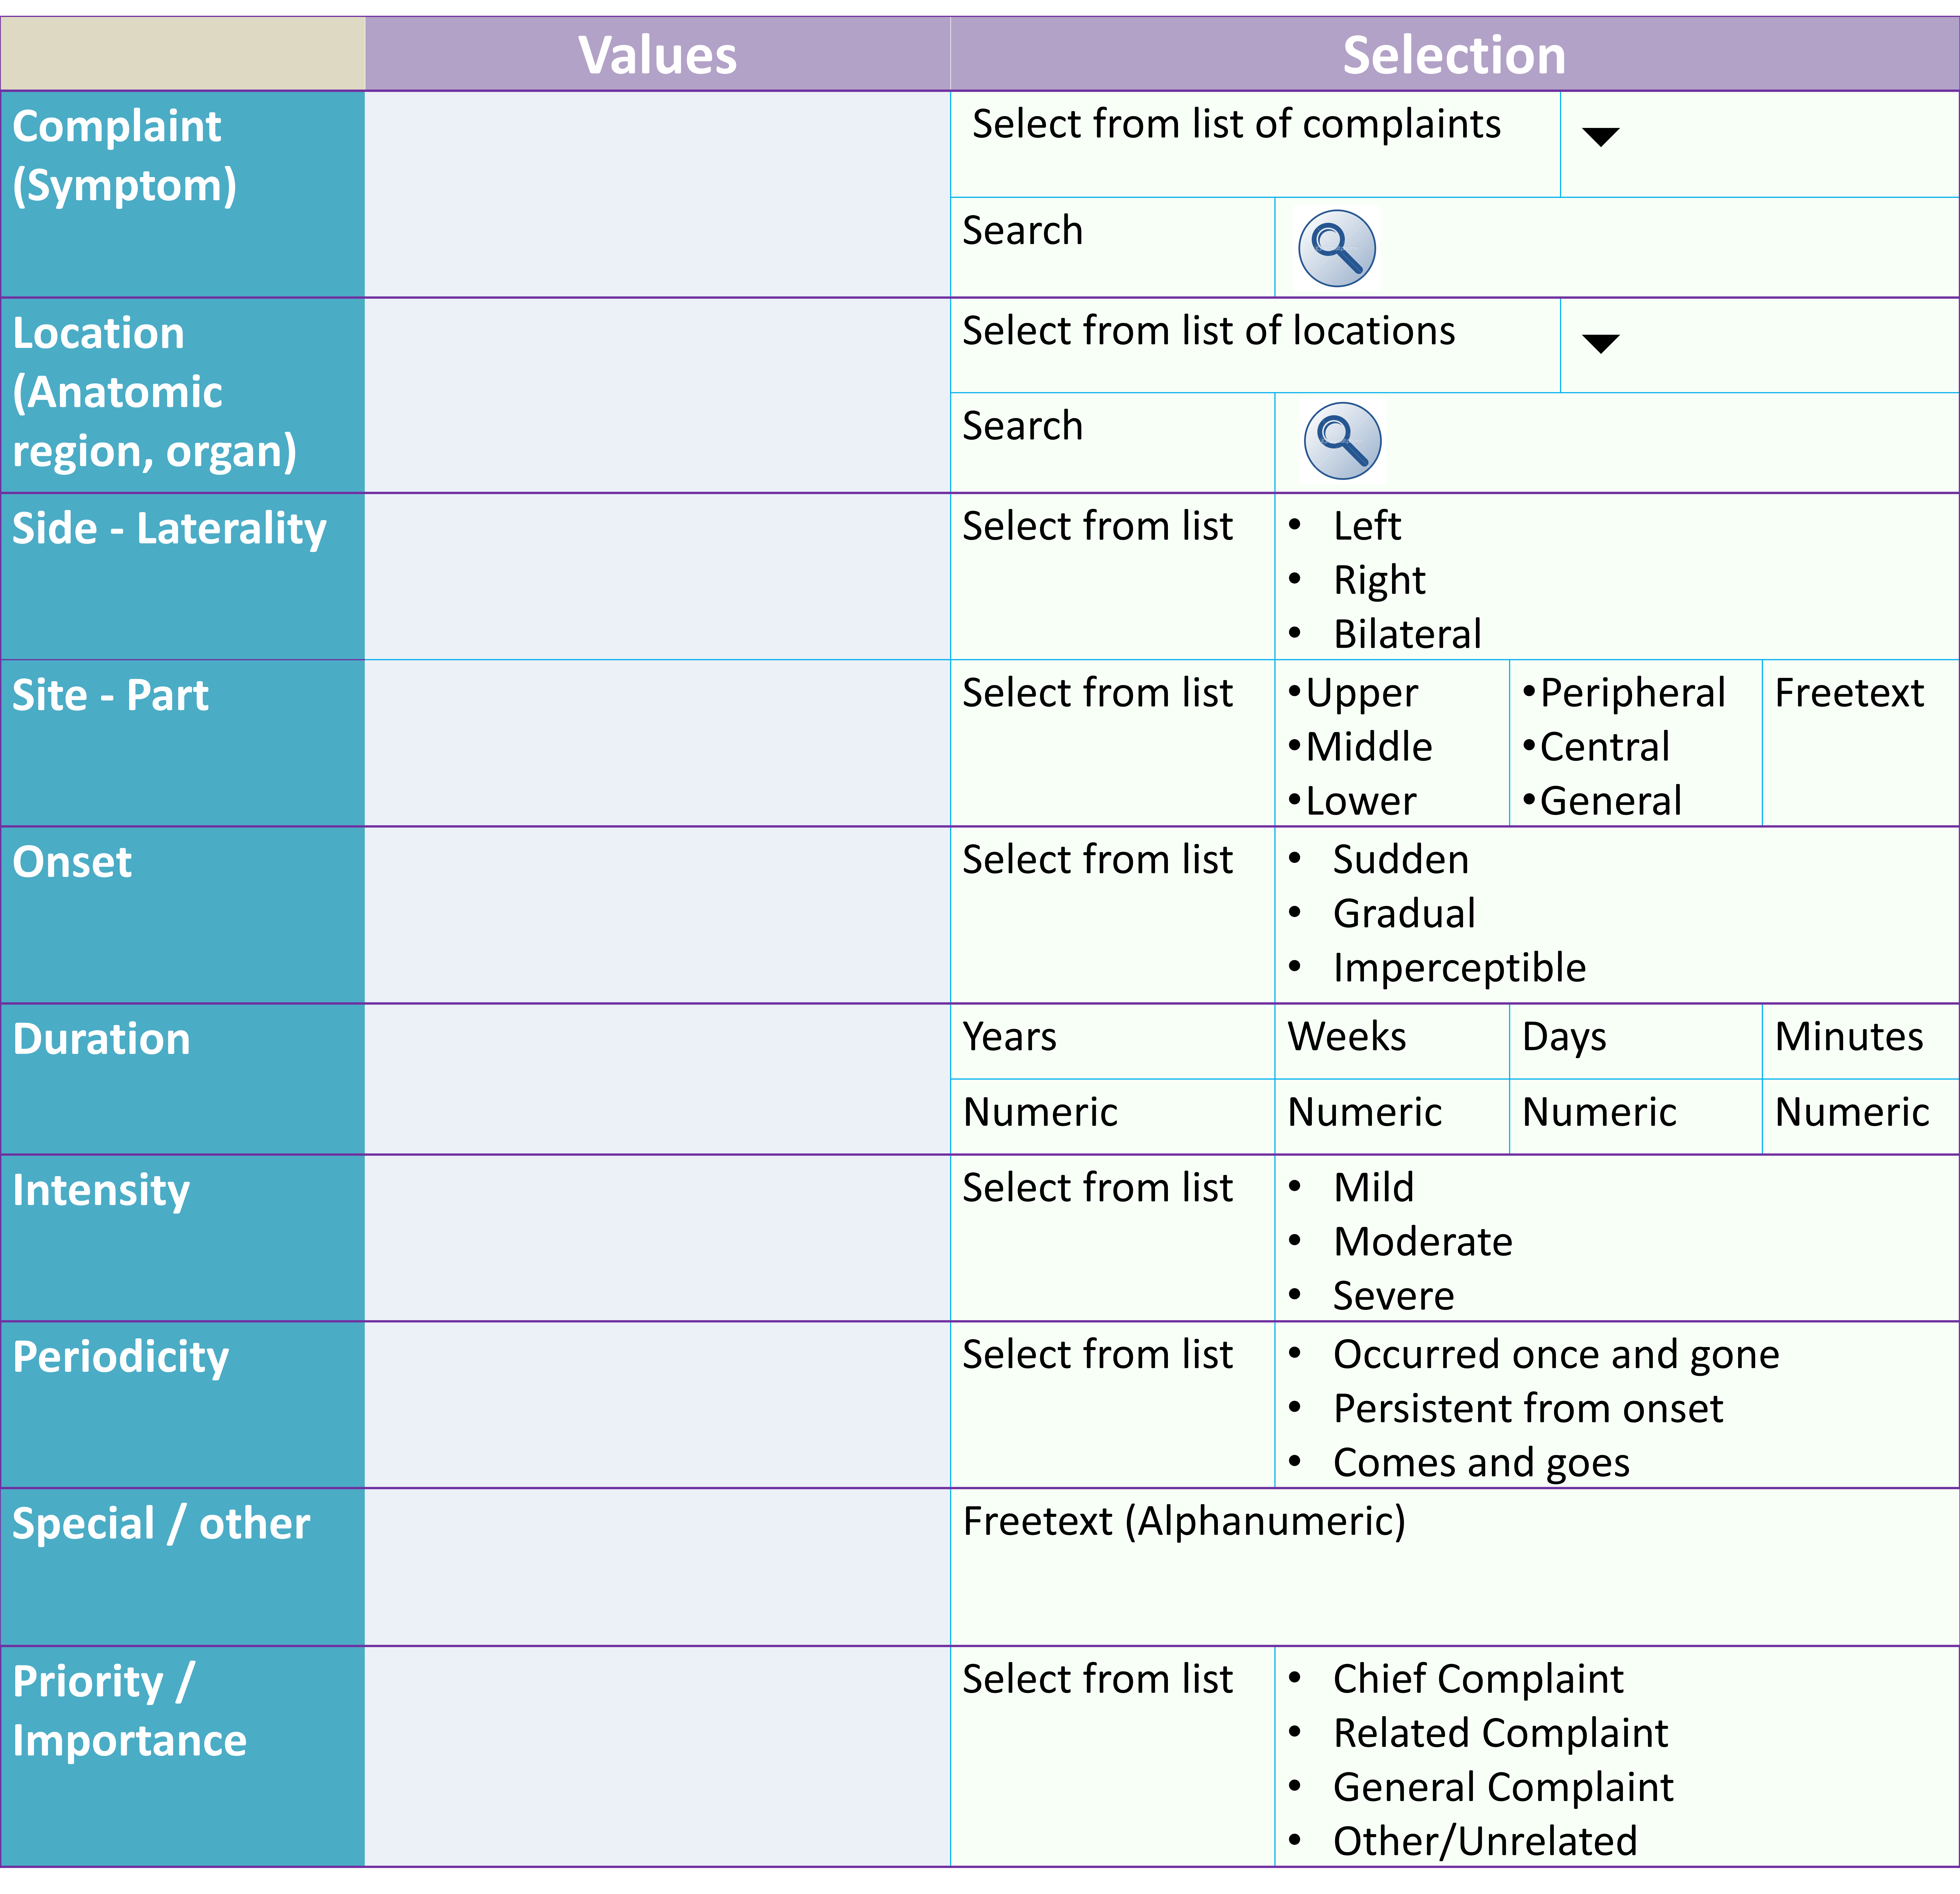Viewport: 1960px width, 1894px height.
Task: Select "Moderate" intensity value
Action: [x=1422, y=1241]
